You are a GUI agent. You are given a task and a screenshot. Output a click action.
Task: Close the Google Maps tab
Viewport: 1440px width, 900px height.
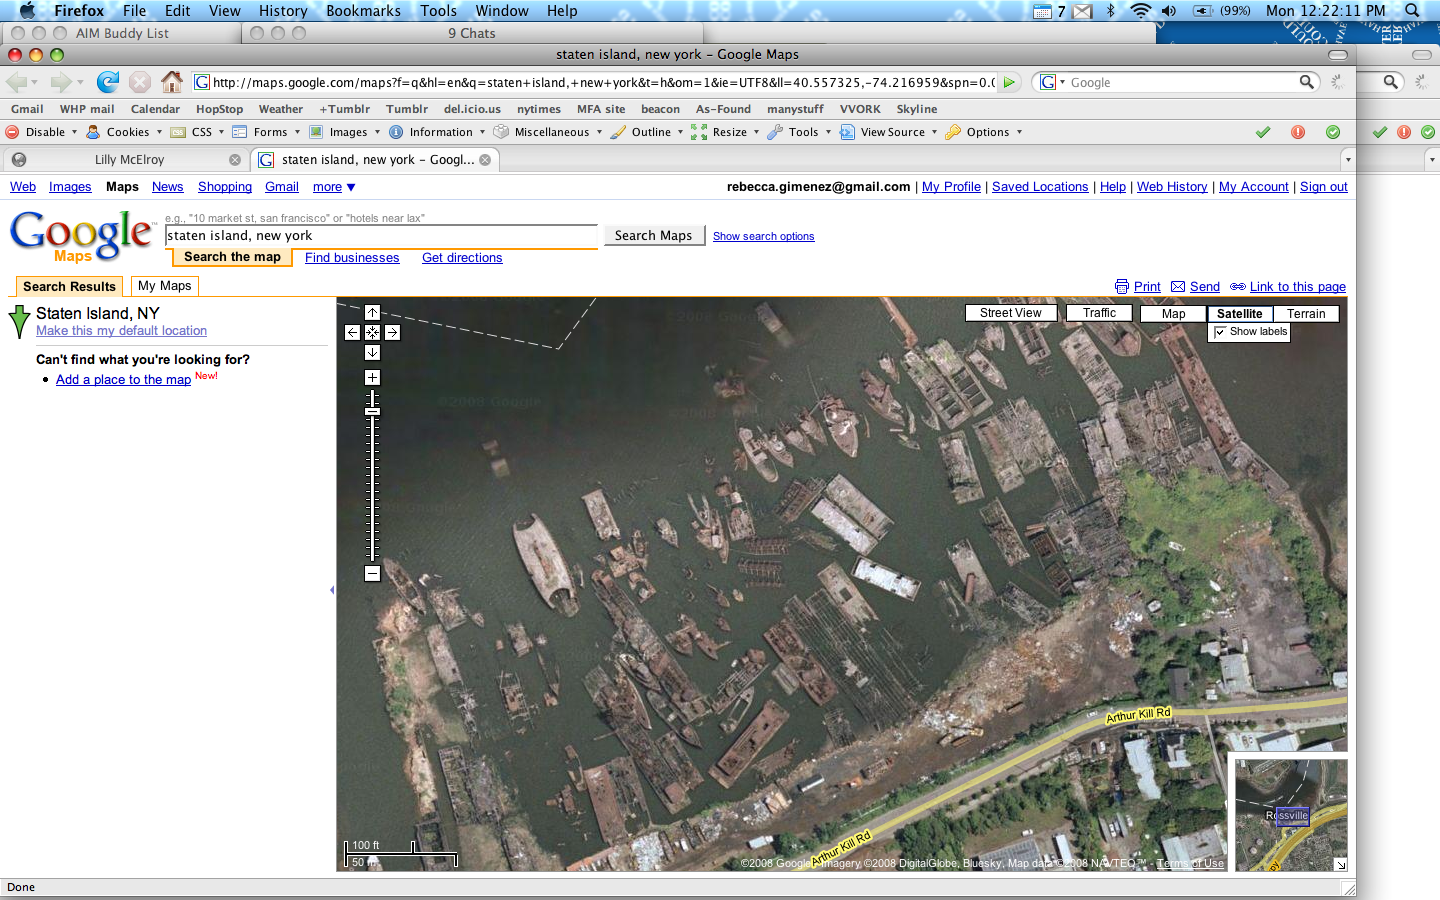point(485,160)
